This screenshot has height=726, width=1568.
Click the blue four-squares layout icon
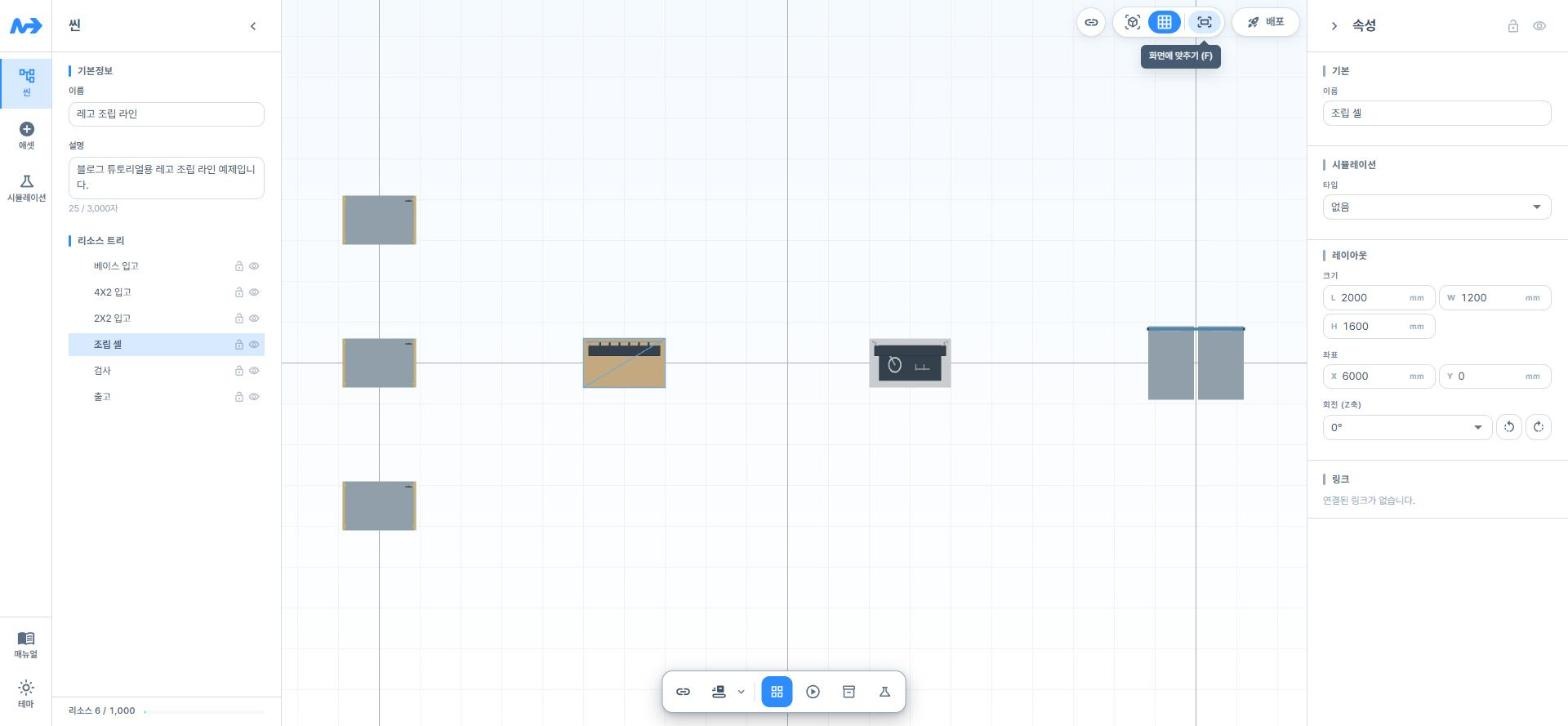point(777,692)
